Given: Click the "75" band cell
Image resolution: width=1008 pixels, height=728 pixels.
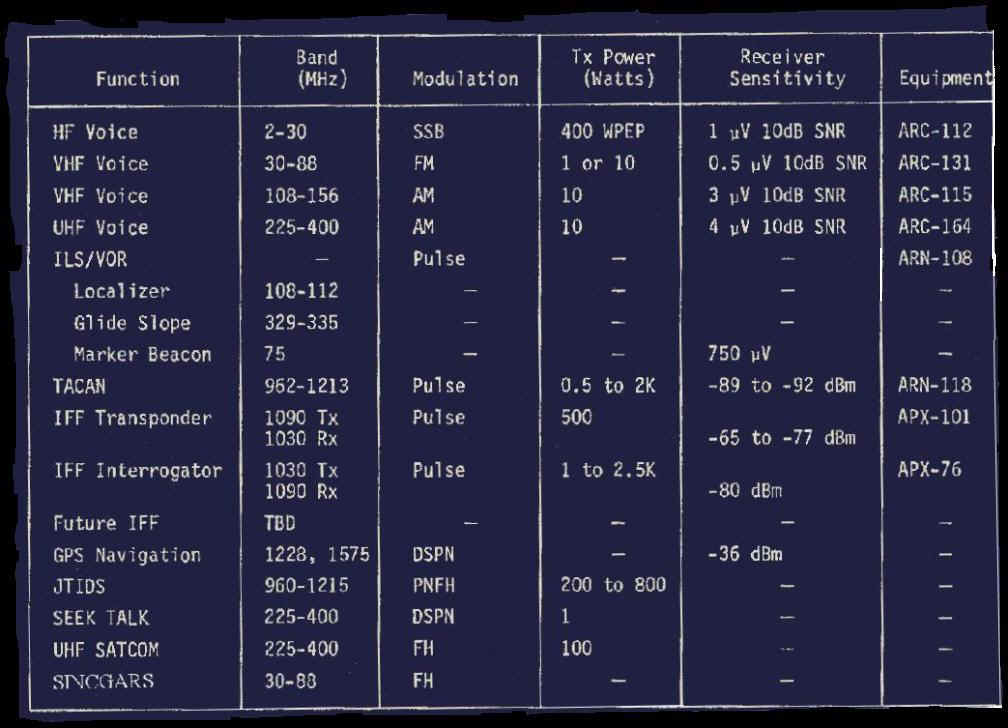Looking at the screenshot, I should coord(275,354).
